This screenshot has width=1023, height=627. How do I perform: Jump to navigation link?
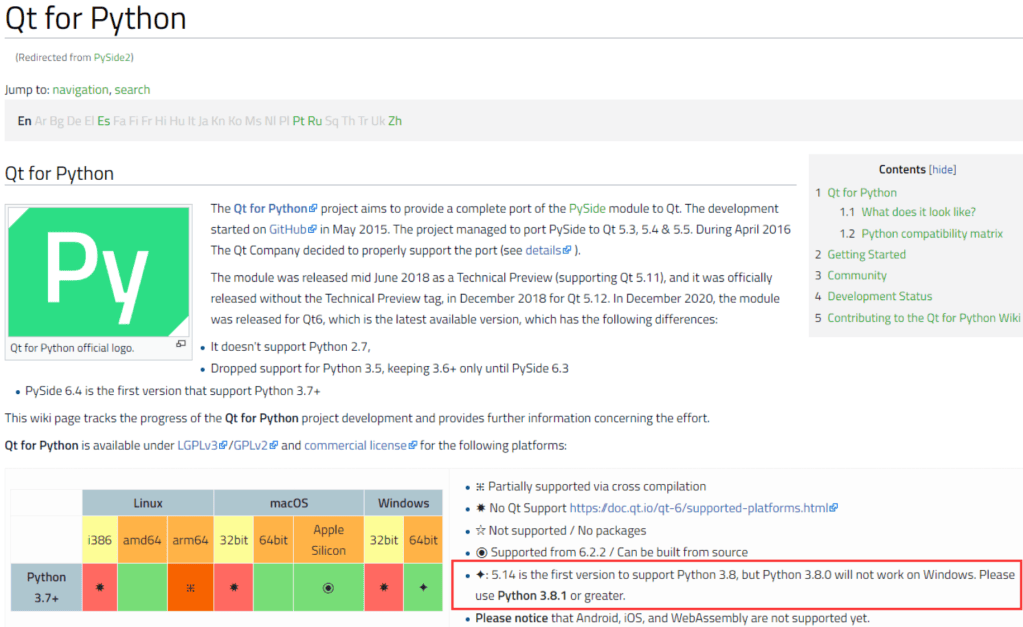[80, 89]
